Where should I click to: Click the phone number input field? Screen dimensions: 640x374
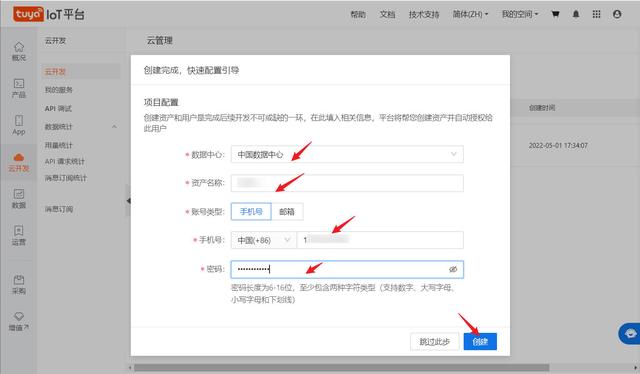380,240
